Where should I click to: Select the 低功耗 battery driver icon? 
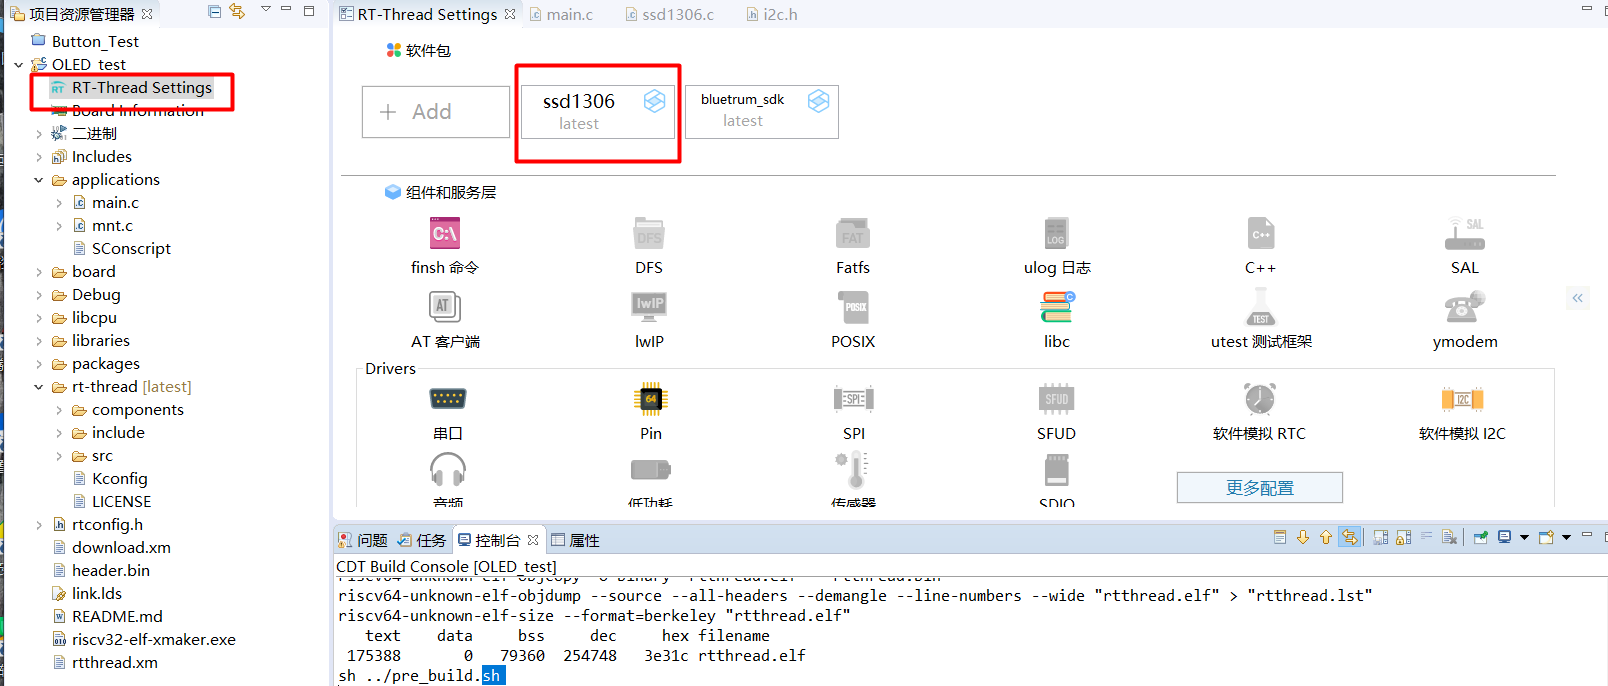[x=651, y=469]
